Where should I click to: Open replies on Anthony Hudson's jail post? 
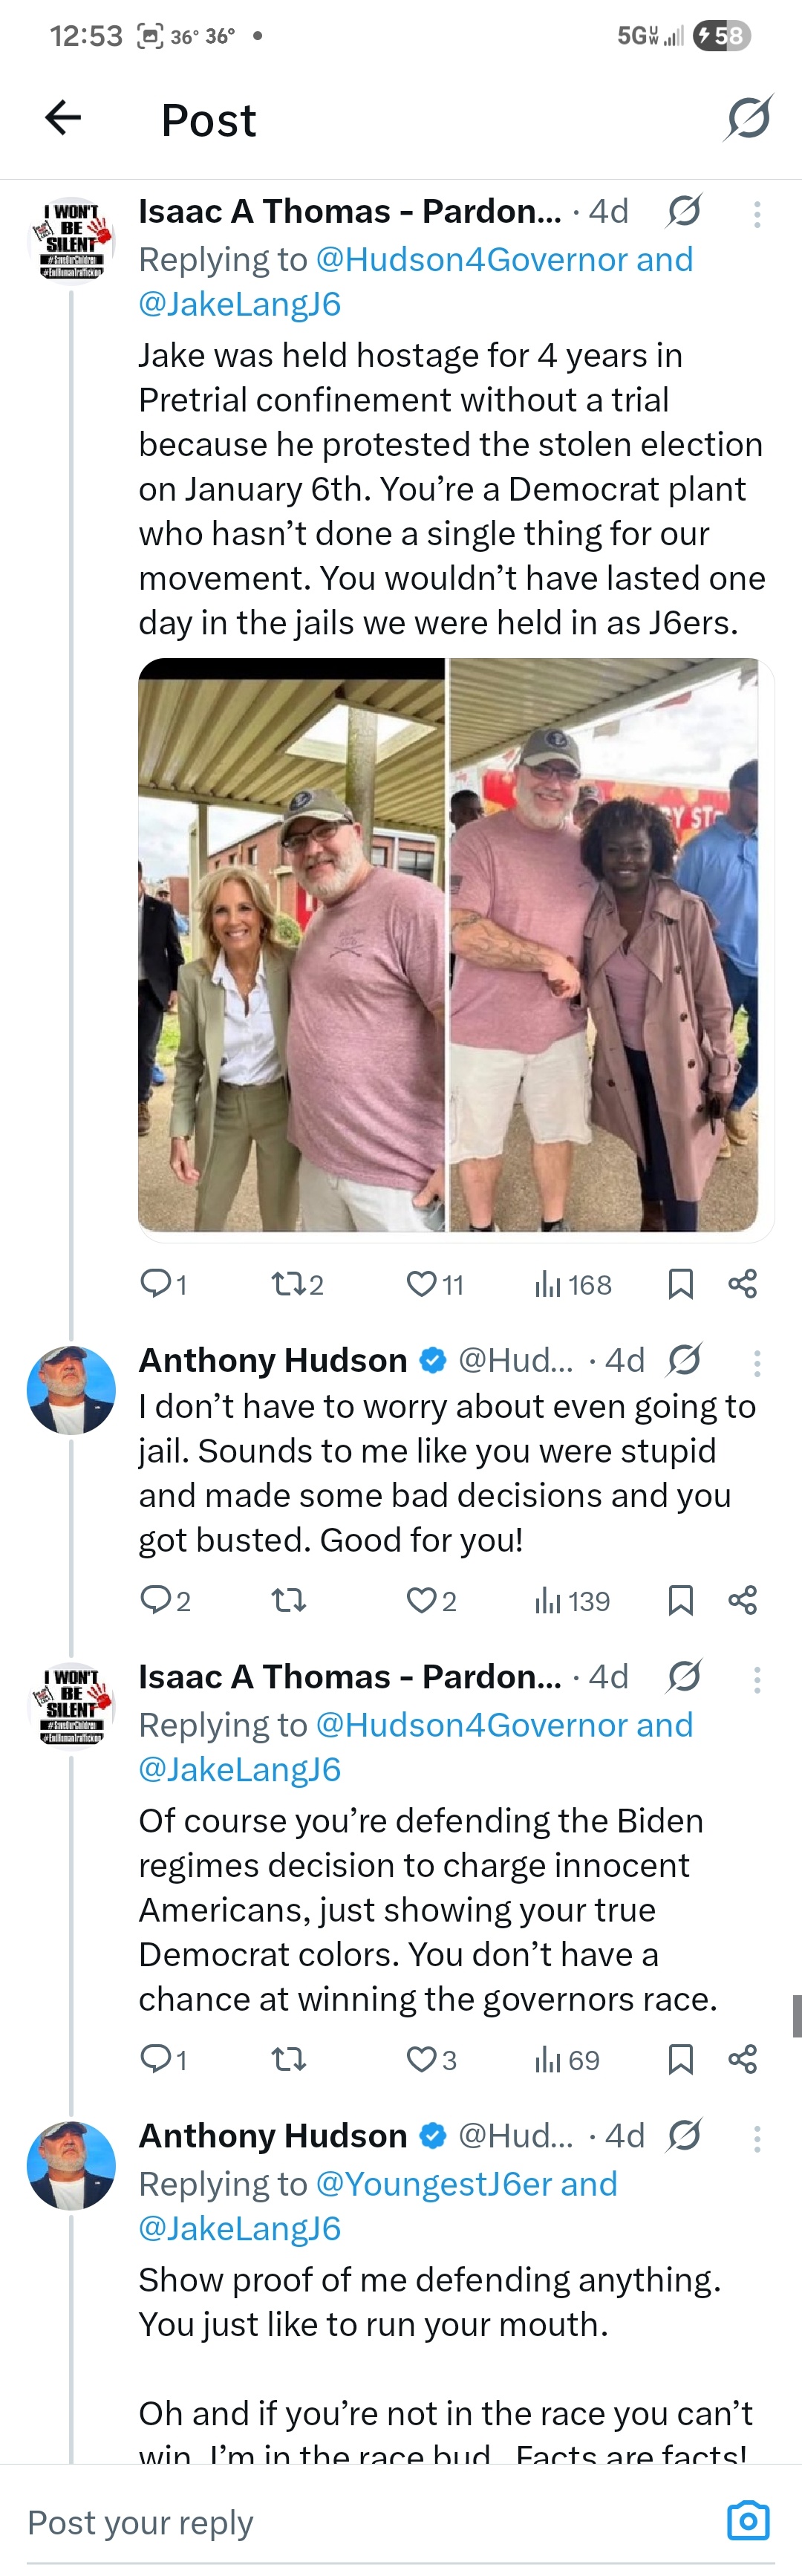point(156,1599)
